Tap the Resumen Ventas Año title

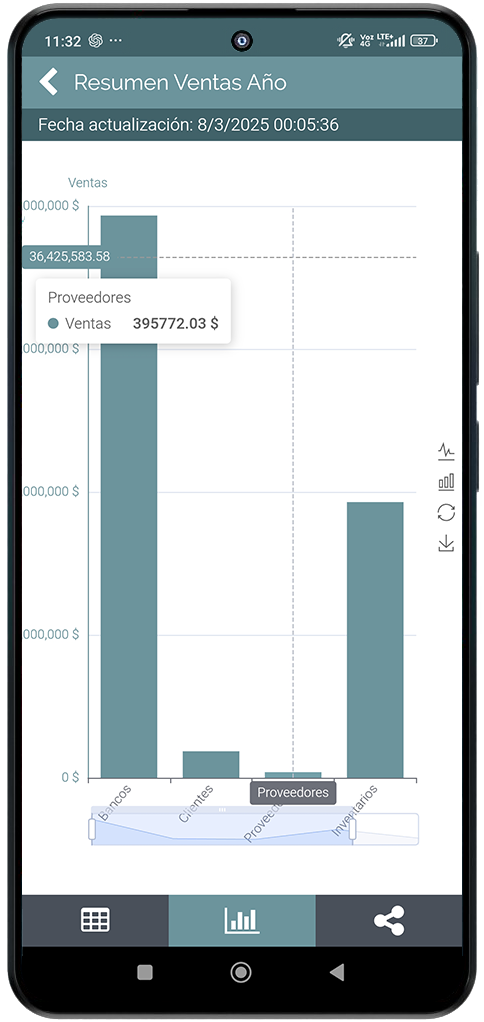pos(180,83)
